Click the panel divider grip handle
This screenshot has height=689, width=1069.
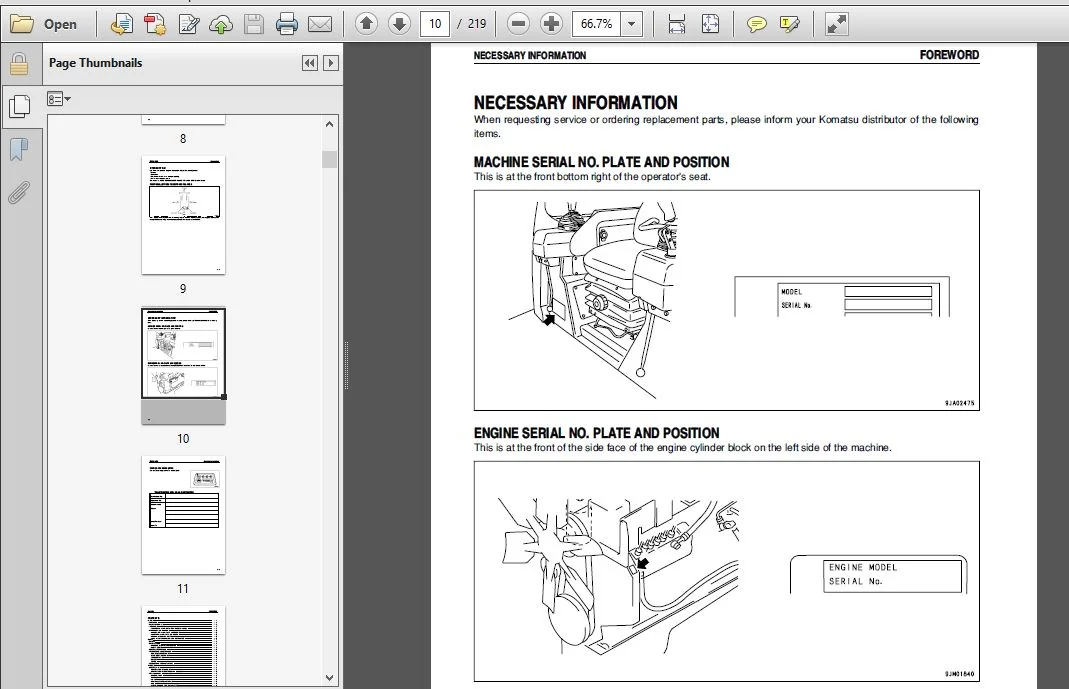click(346, 365)
